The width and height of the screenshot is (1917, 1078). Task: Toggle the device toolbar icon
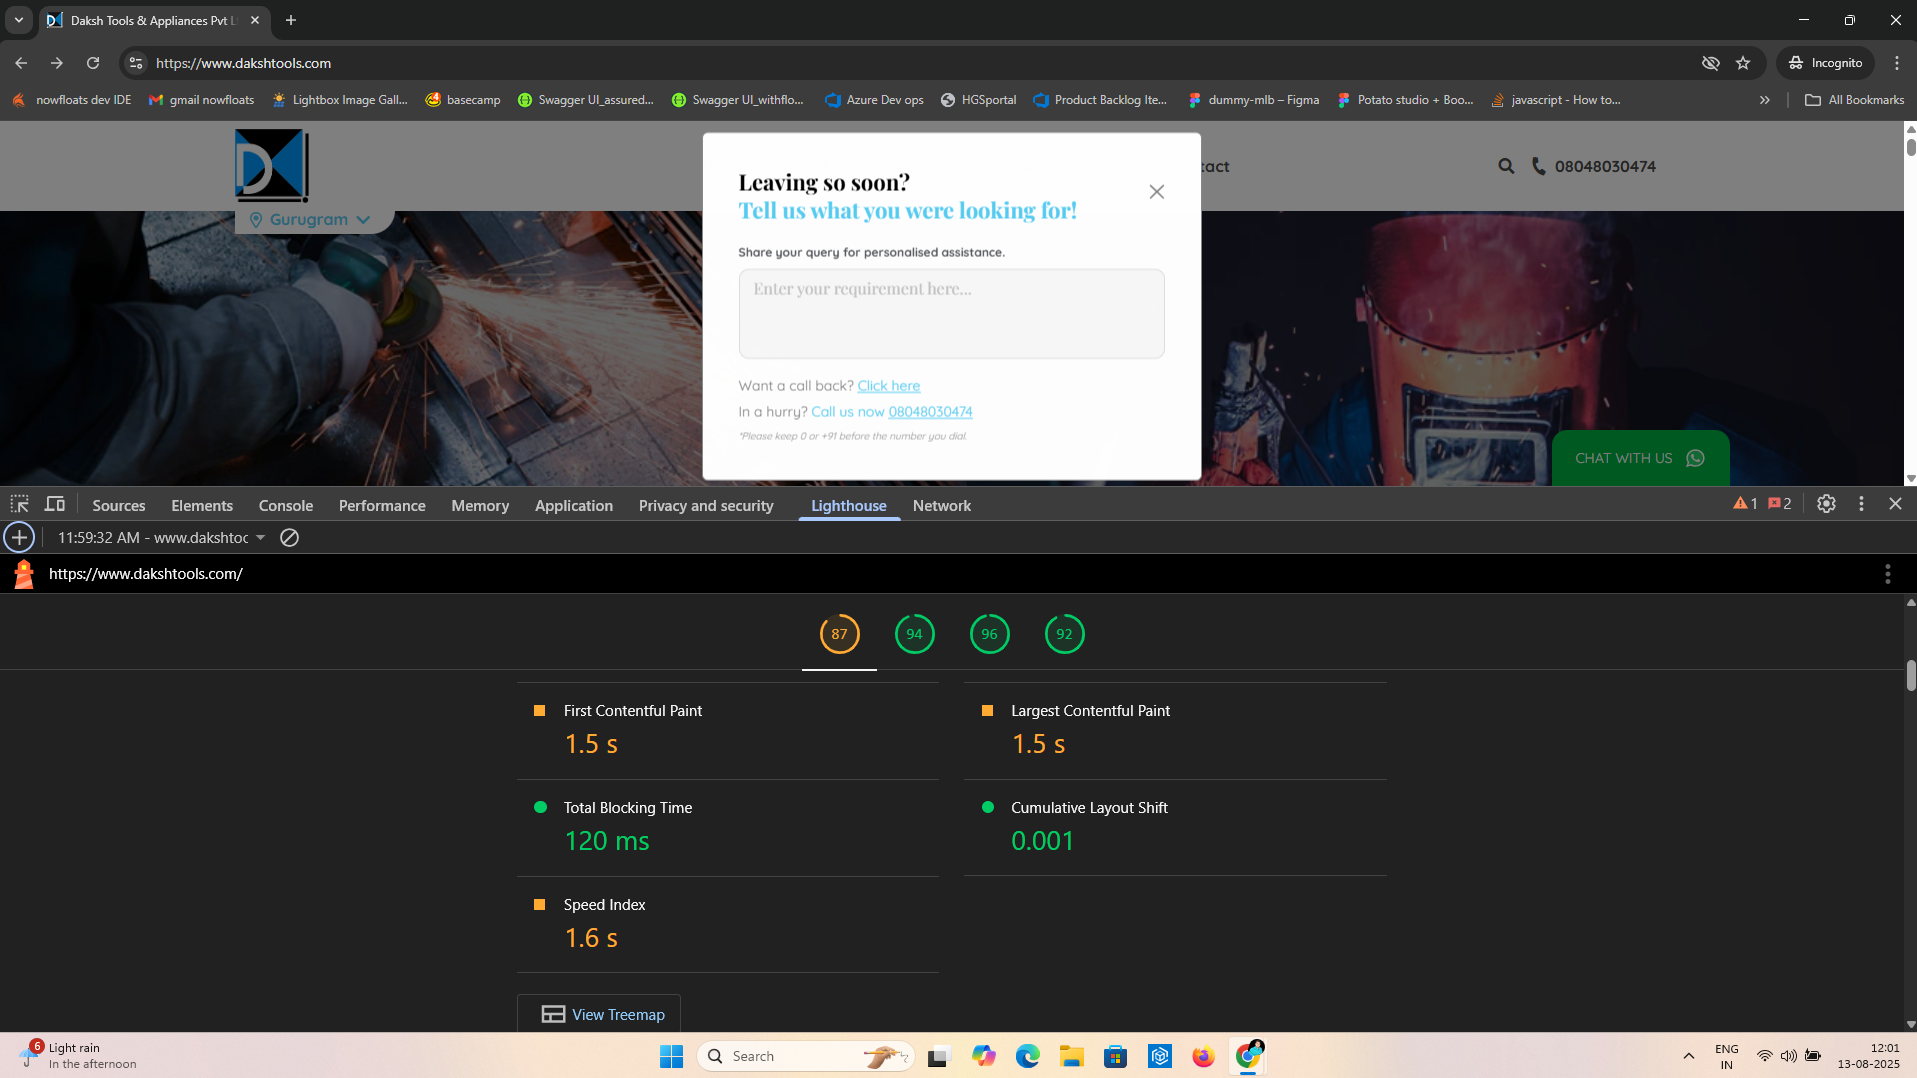tap(55, 504)
